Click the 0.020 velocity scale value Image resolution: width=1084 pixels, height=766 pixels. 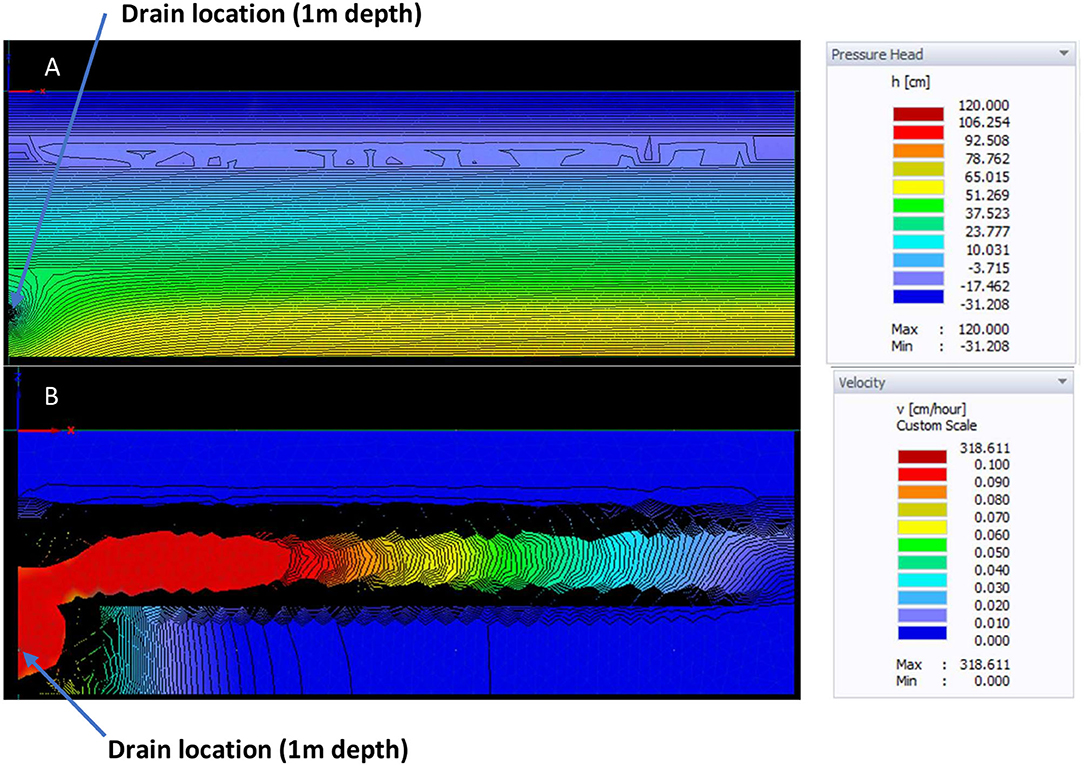tap(992, 606)
